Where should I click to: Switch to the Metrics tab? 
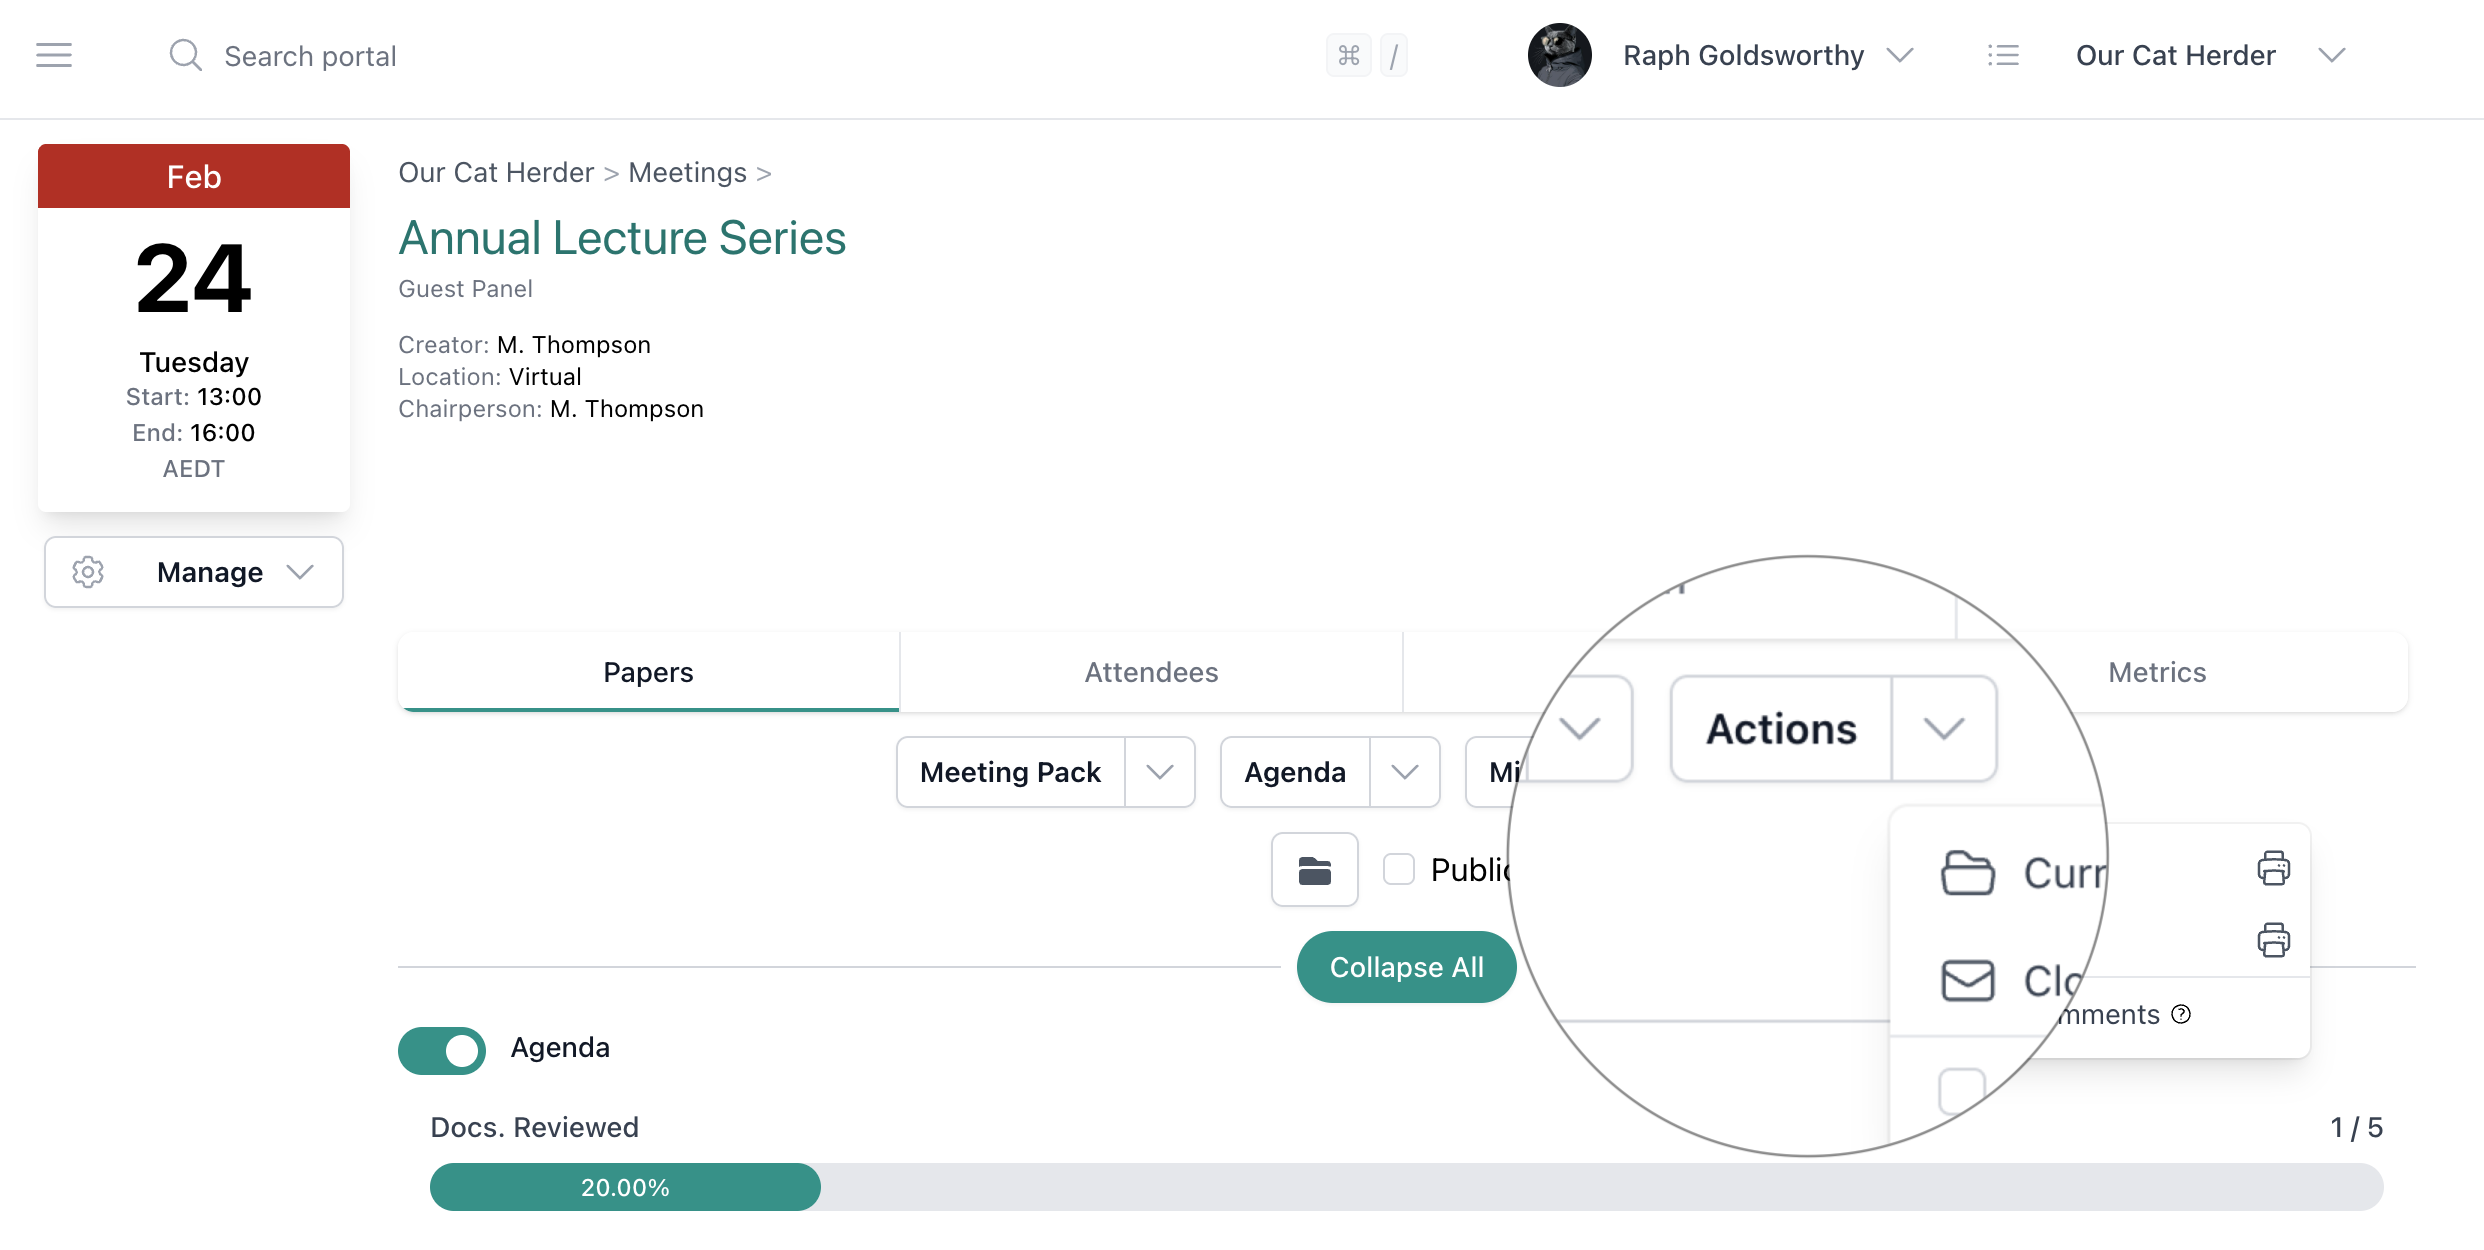pos(2157,672)
